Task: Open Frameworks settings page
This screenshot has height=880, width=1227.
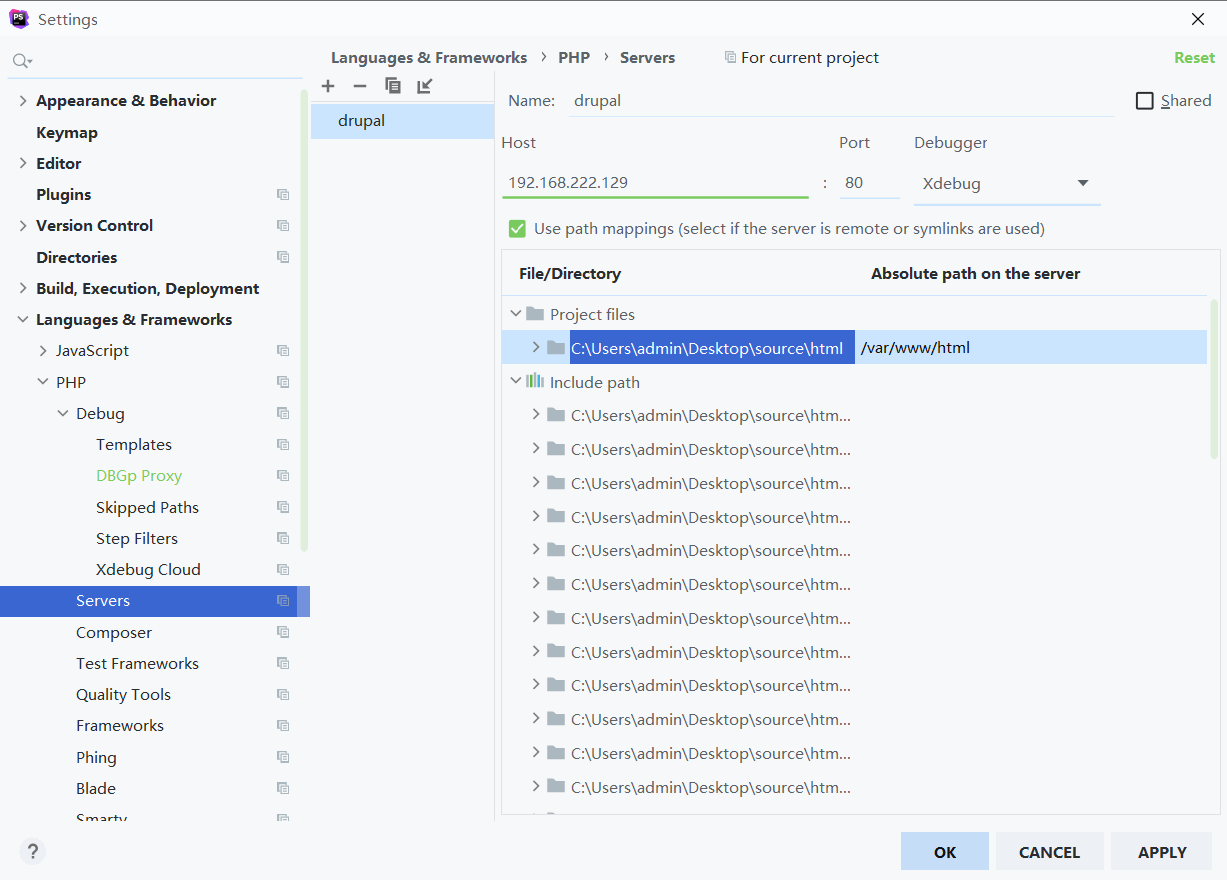Action: tap(120, 726)
